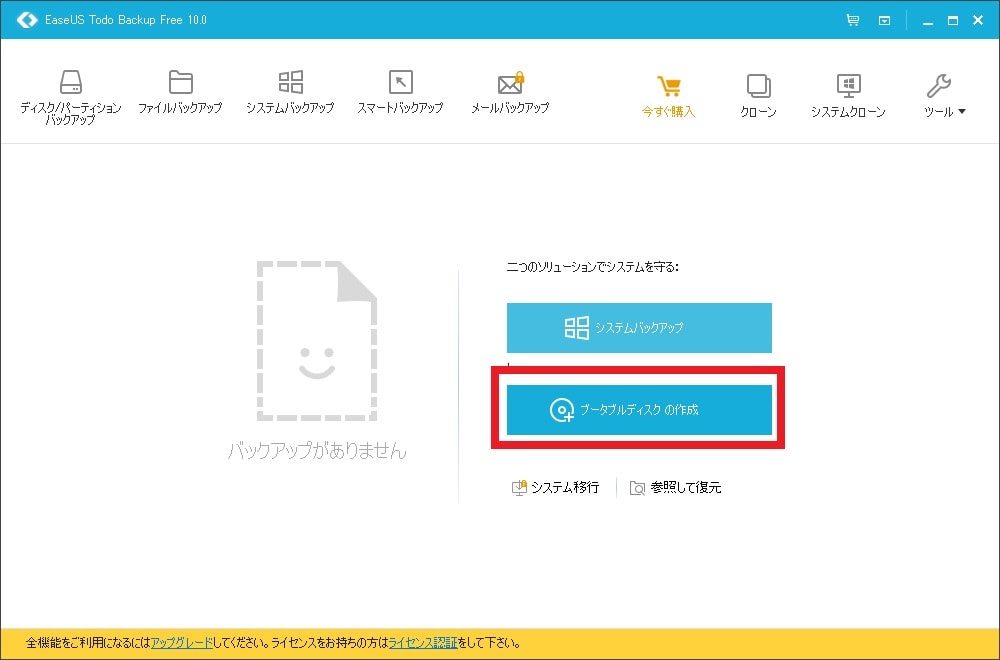The width and height of the screenshot is (1000, 660).
Task: Open the Clone (クローン) tool
Action: (x=758, y=96)
